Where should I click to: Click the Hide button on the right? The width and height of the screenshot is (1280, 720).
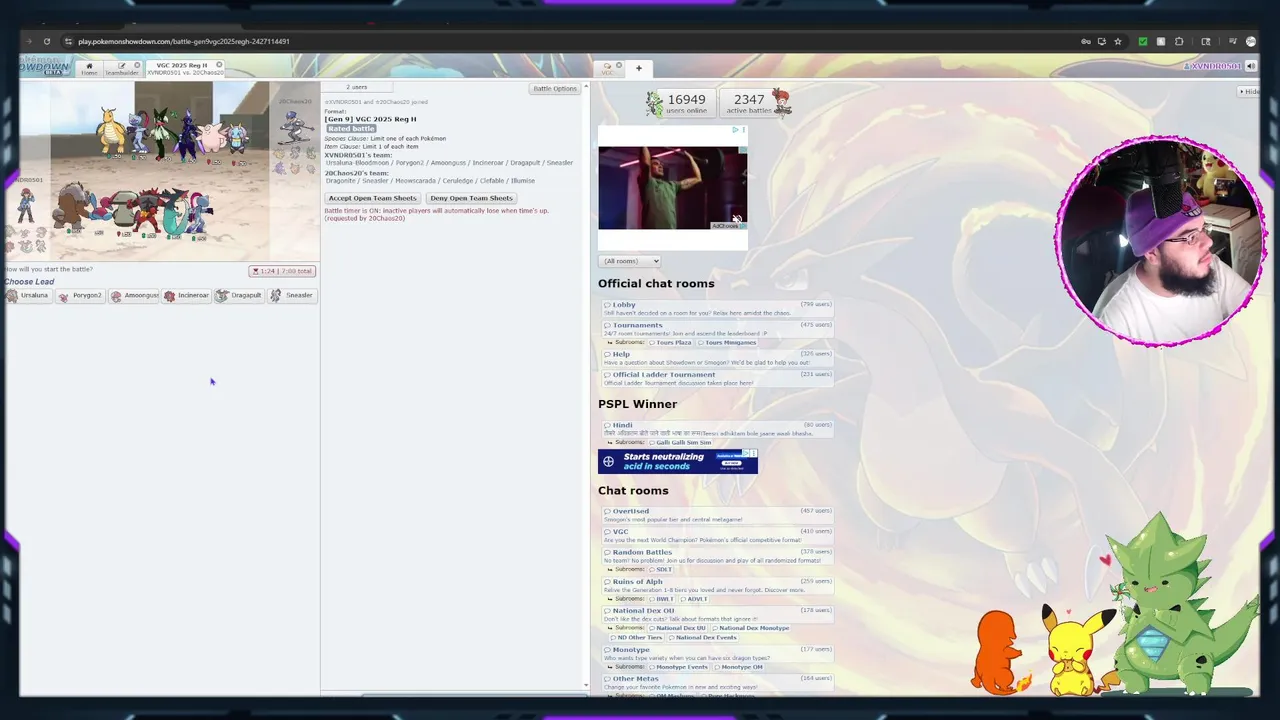[x=1249, y=91]
